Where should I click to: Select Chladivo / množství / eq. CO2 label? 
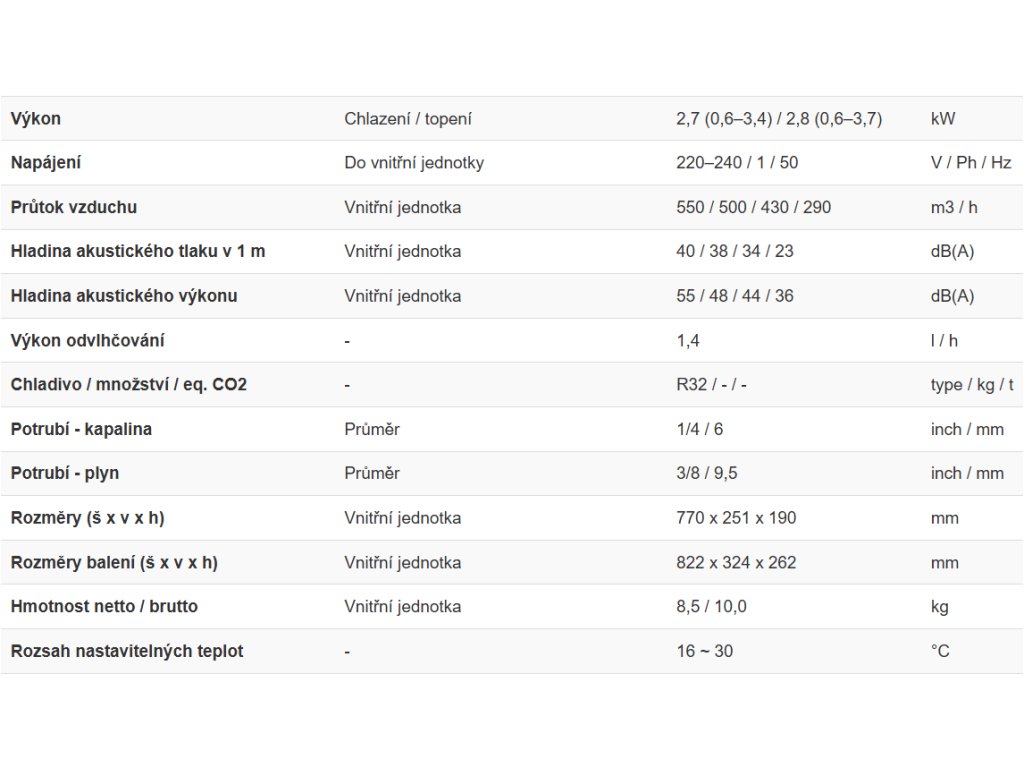tap(129, 385)
